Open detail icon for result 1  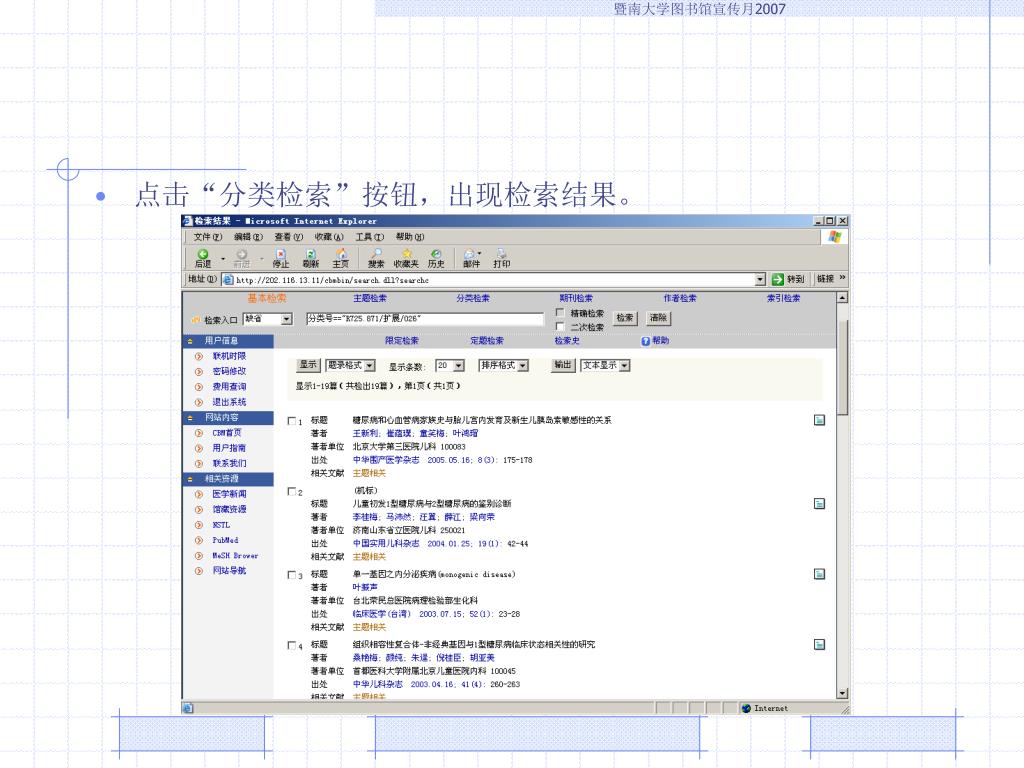(820, 420)
